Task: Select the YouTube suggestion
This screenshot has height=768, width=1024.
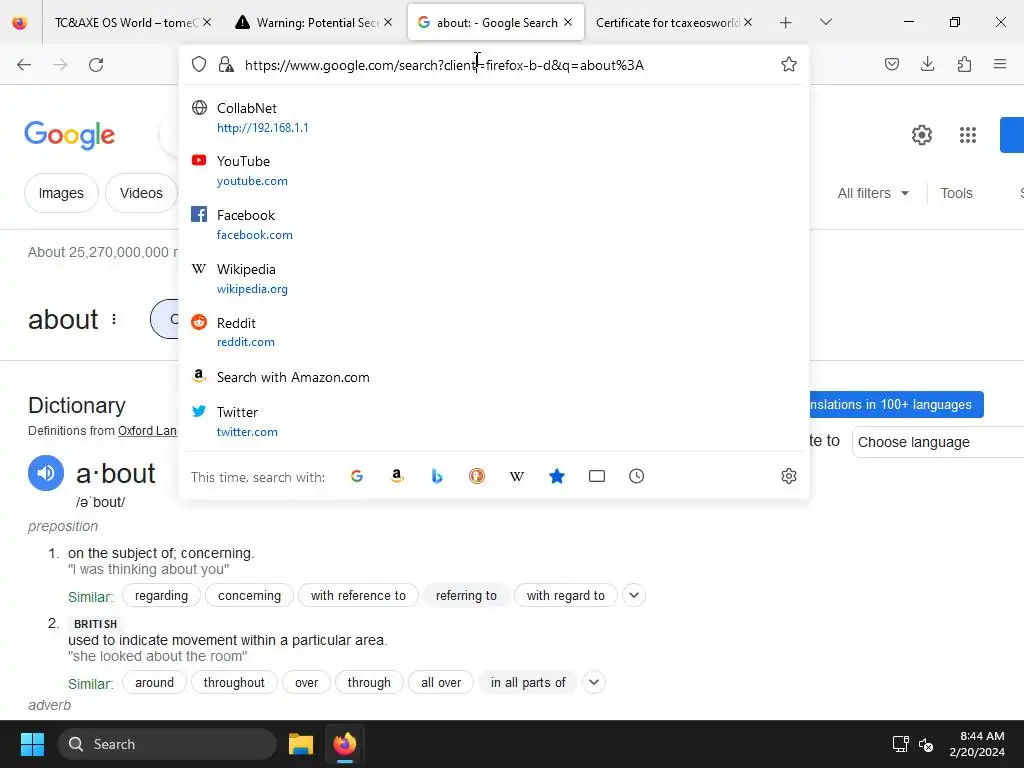Action: click(494, 170)
